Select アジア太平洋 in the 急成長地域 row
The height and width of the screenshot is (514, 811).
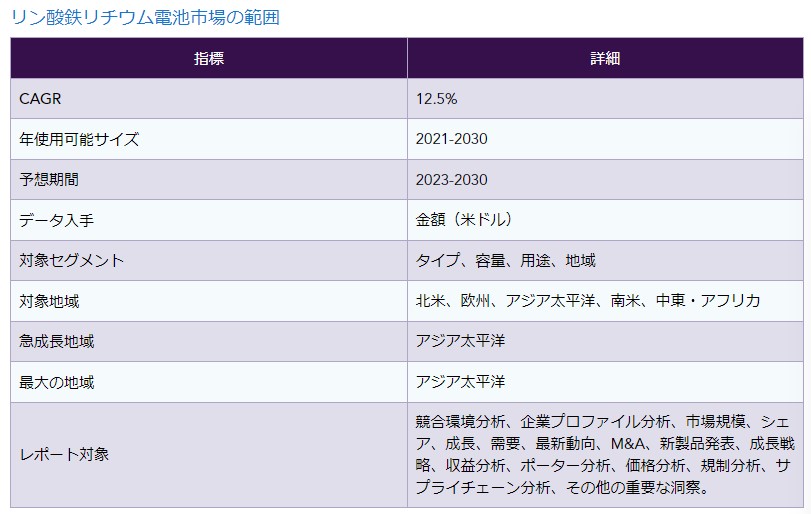click(461, 341)
